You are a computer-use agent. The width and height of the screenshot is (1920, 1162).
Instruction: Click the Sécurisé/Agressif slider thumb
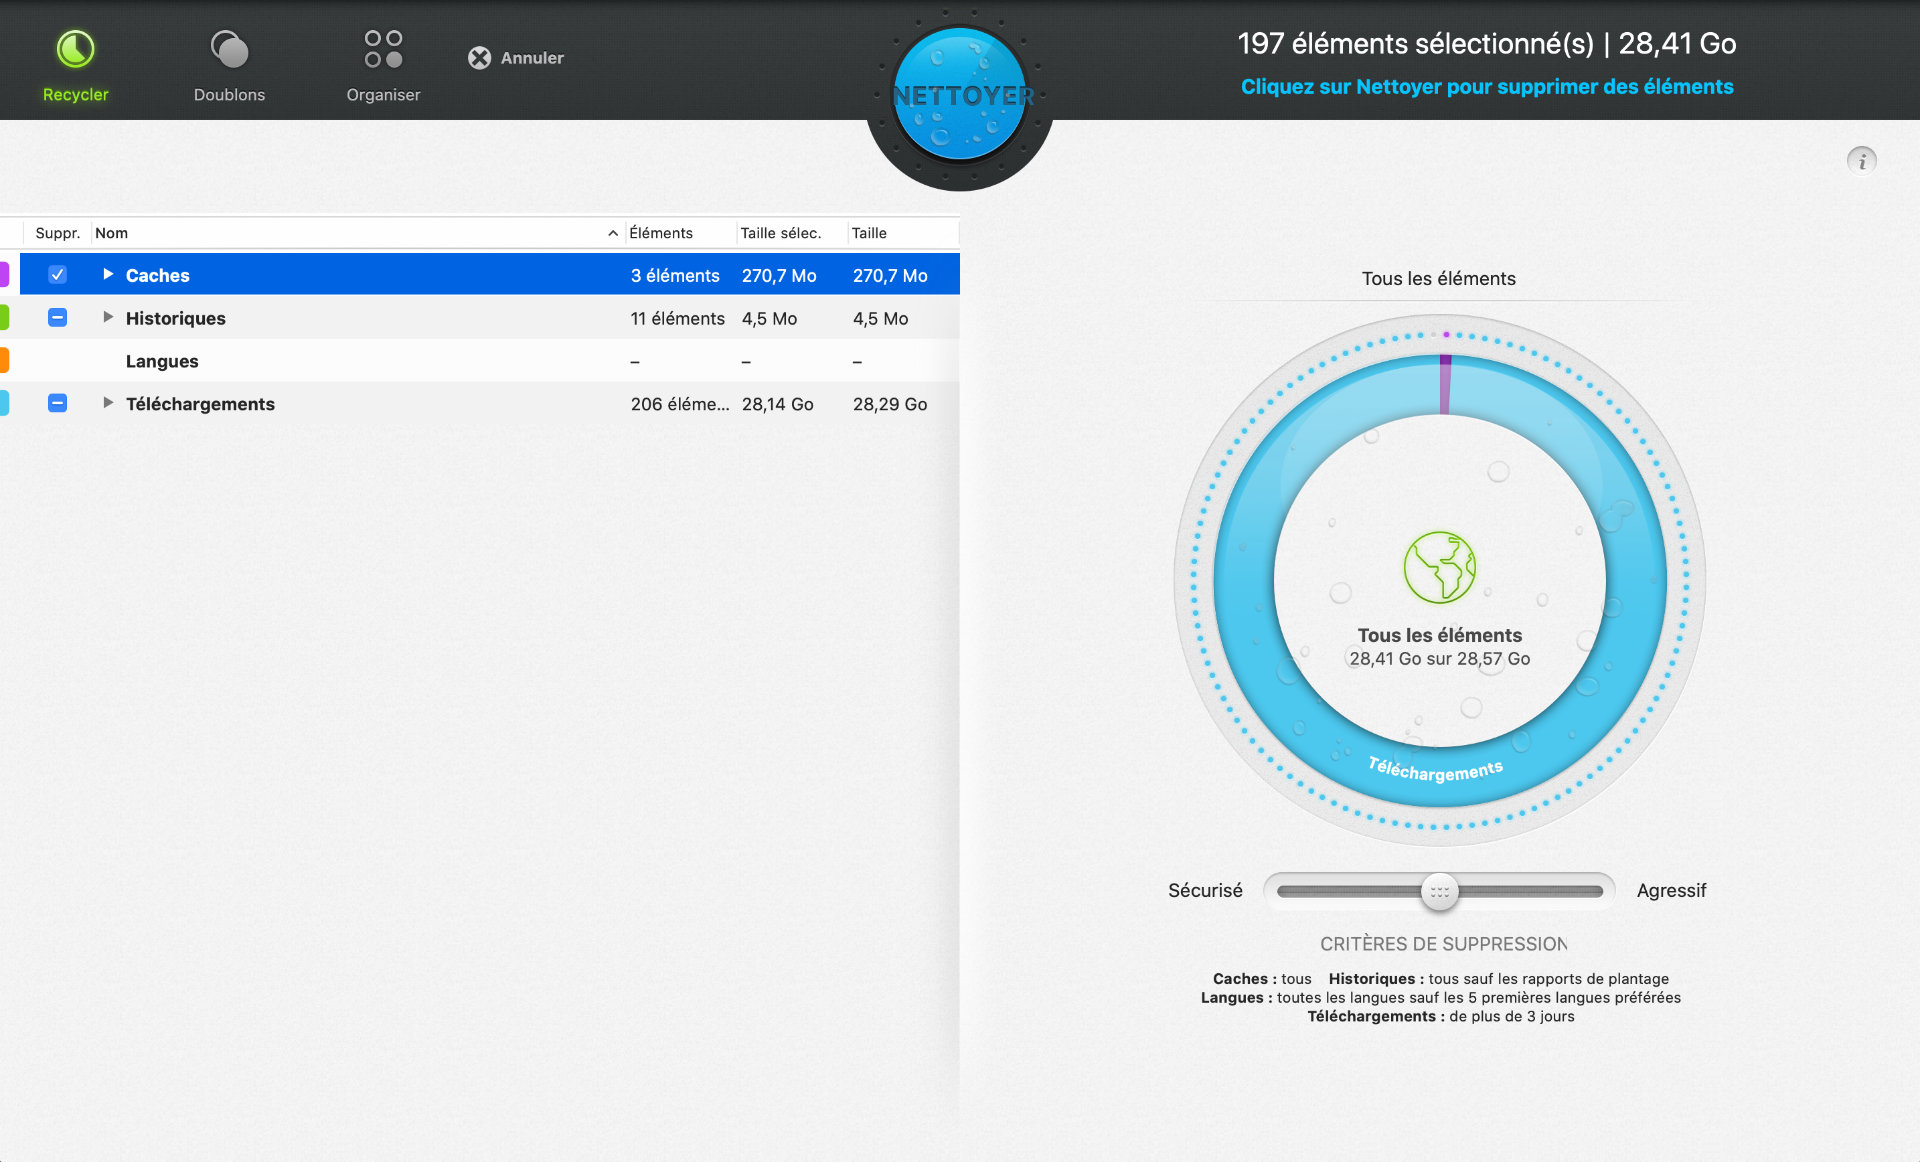click(x=1439, y=891)
